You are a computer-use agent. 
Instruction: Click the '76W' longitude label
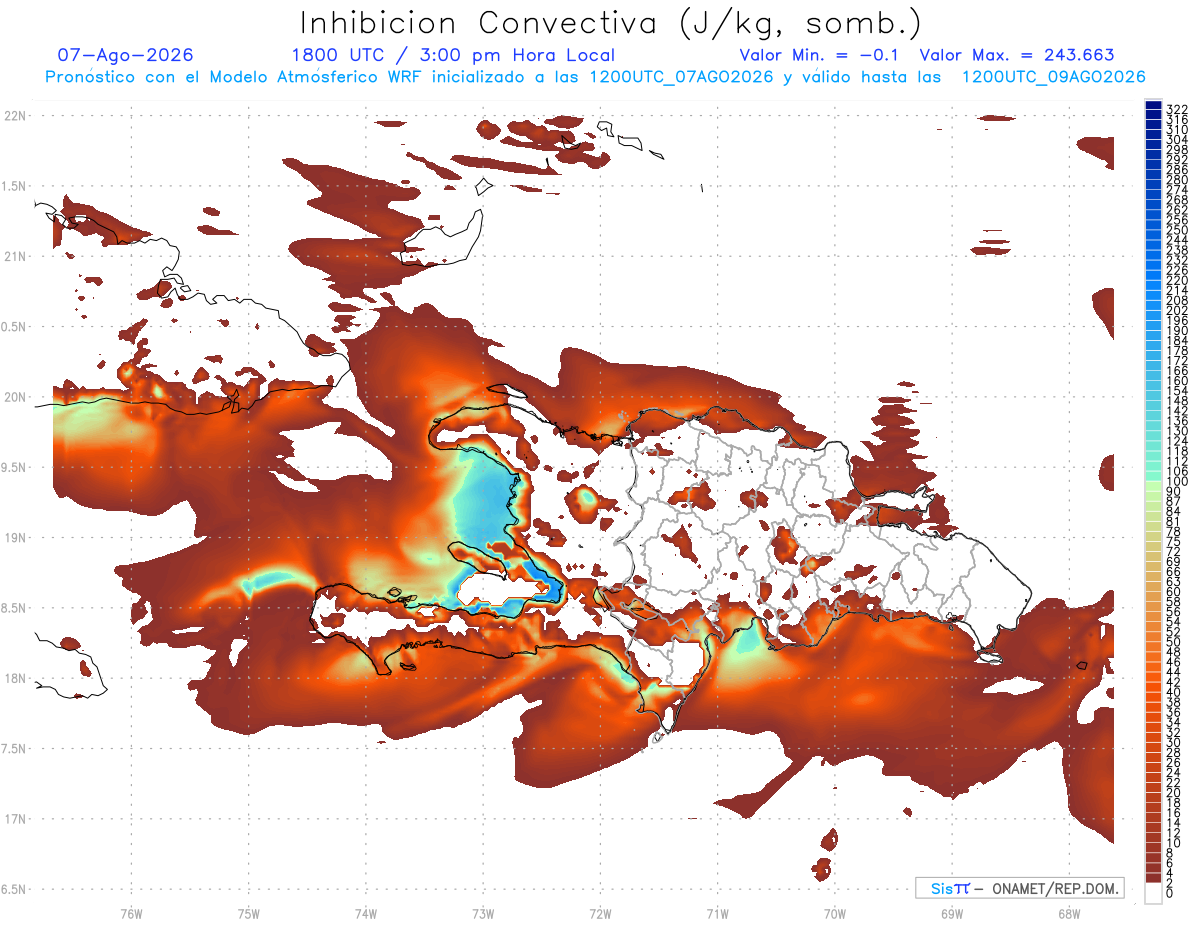131,913
